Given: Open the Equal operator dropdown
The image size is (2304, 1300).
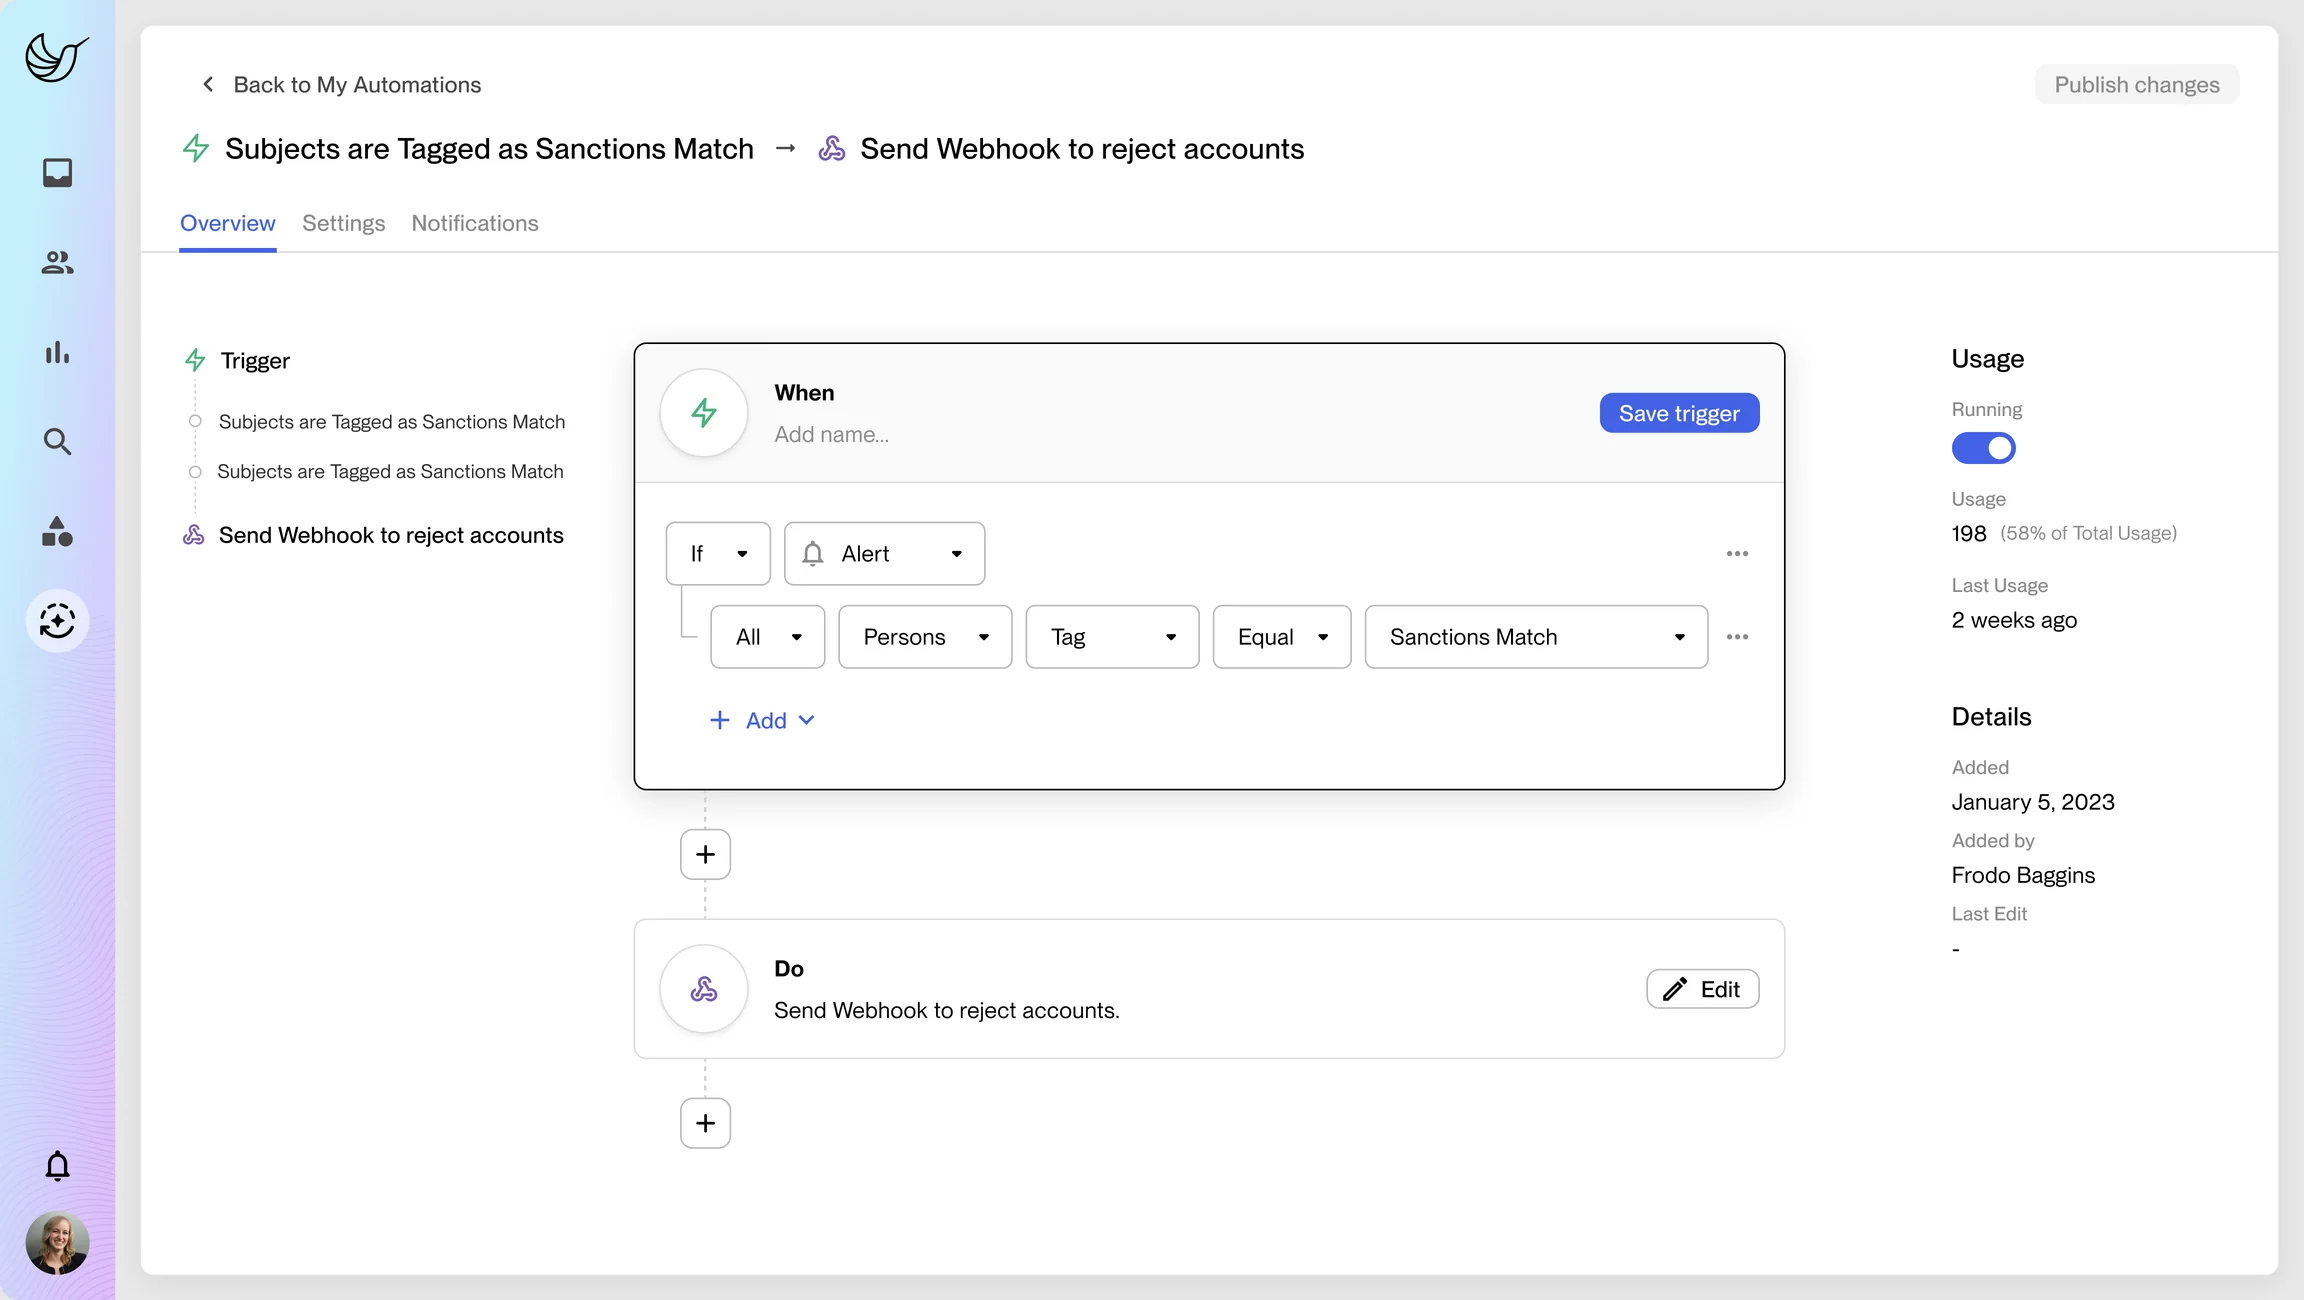Looking at the screenshot, I should (x=1282, y=637).
